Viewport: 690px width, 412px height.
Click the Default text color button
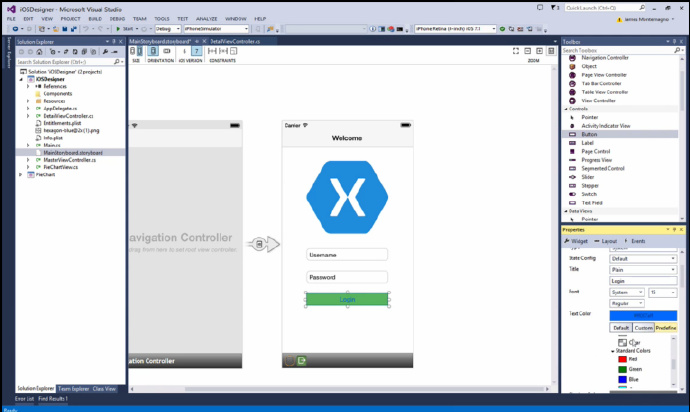point(621,328)
